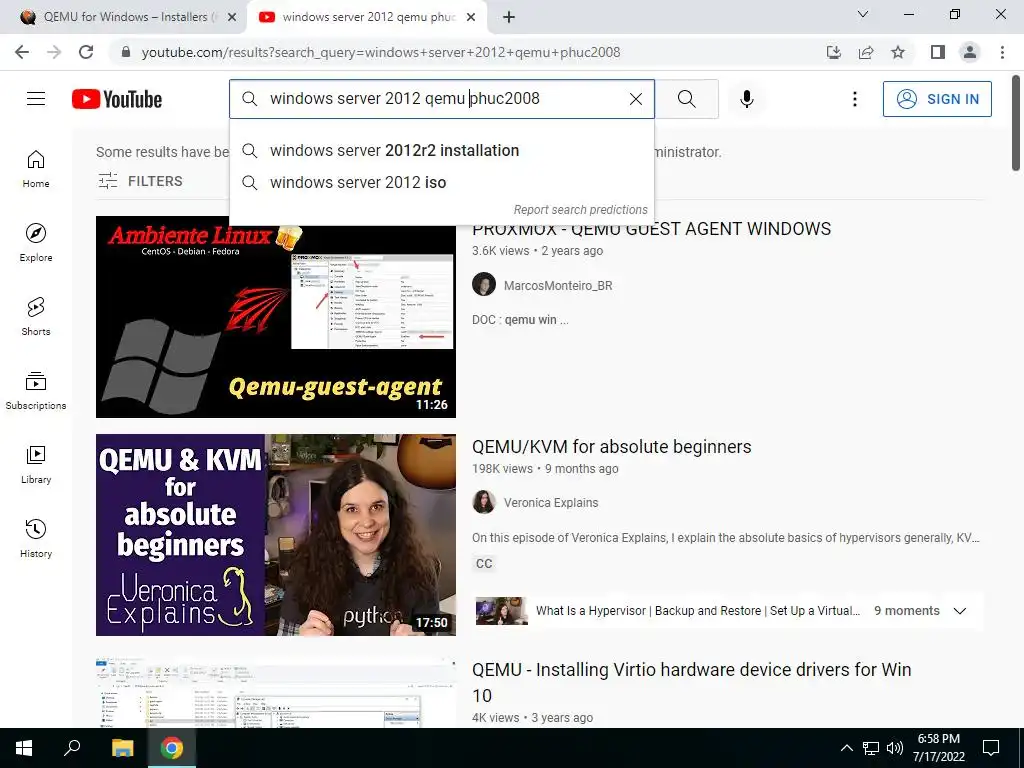Open History in sidebar
Screen dimensions: 1024x768
(x=36, y=538)
